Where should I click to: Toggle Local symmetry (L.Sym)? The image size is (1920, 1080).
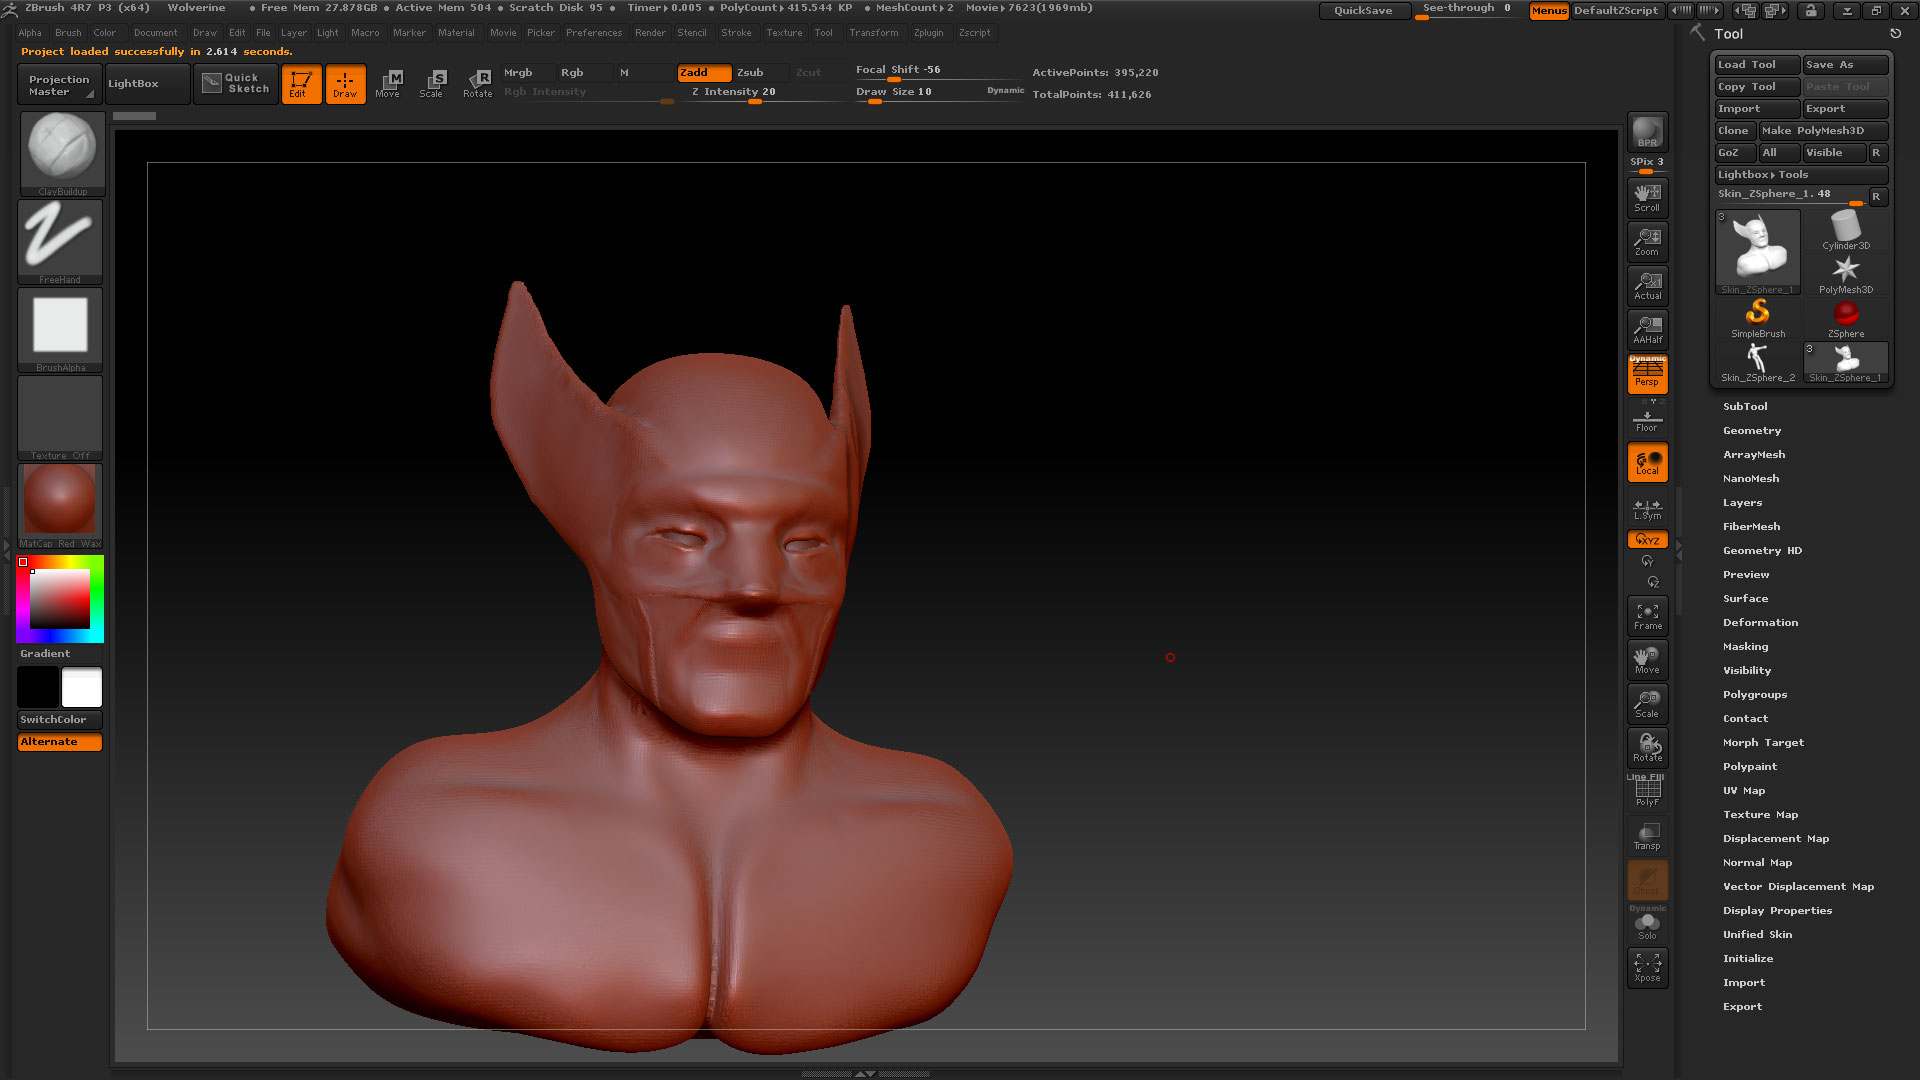click(x=1647, y=508)
